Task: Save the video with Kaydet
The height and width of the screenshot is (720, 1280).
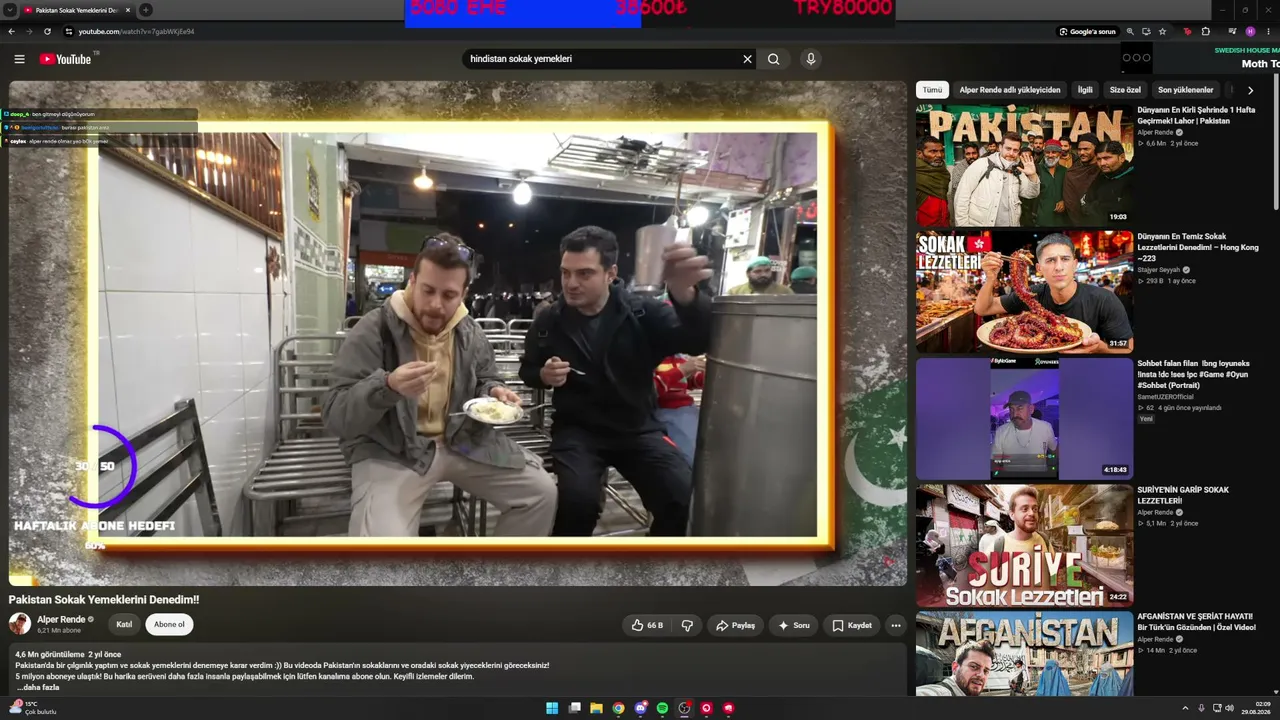Action: (x=852, y=626)
